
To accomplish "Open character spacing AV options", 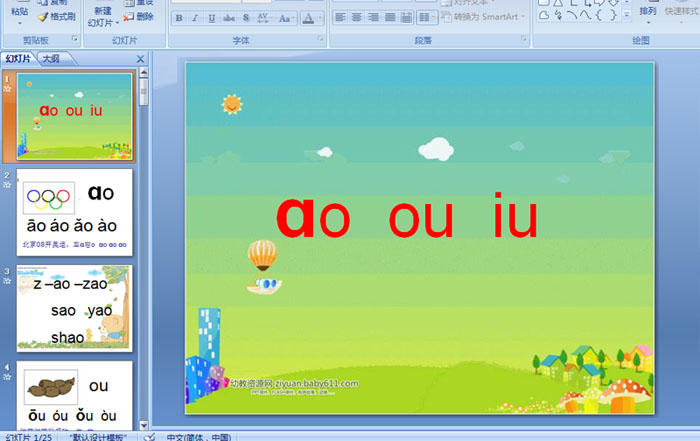I will point(263,18).
